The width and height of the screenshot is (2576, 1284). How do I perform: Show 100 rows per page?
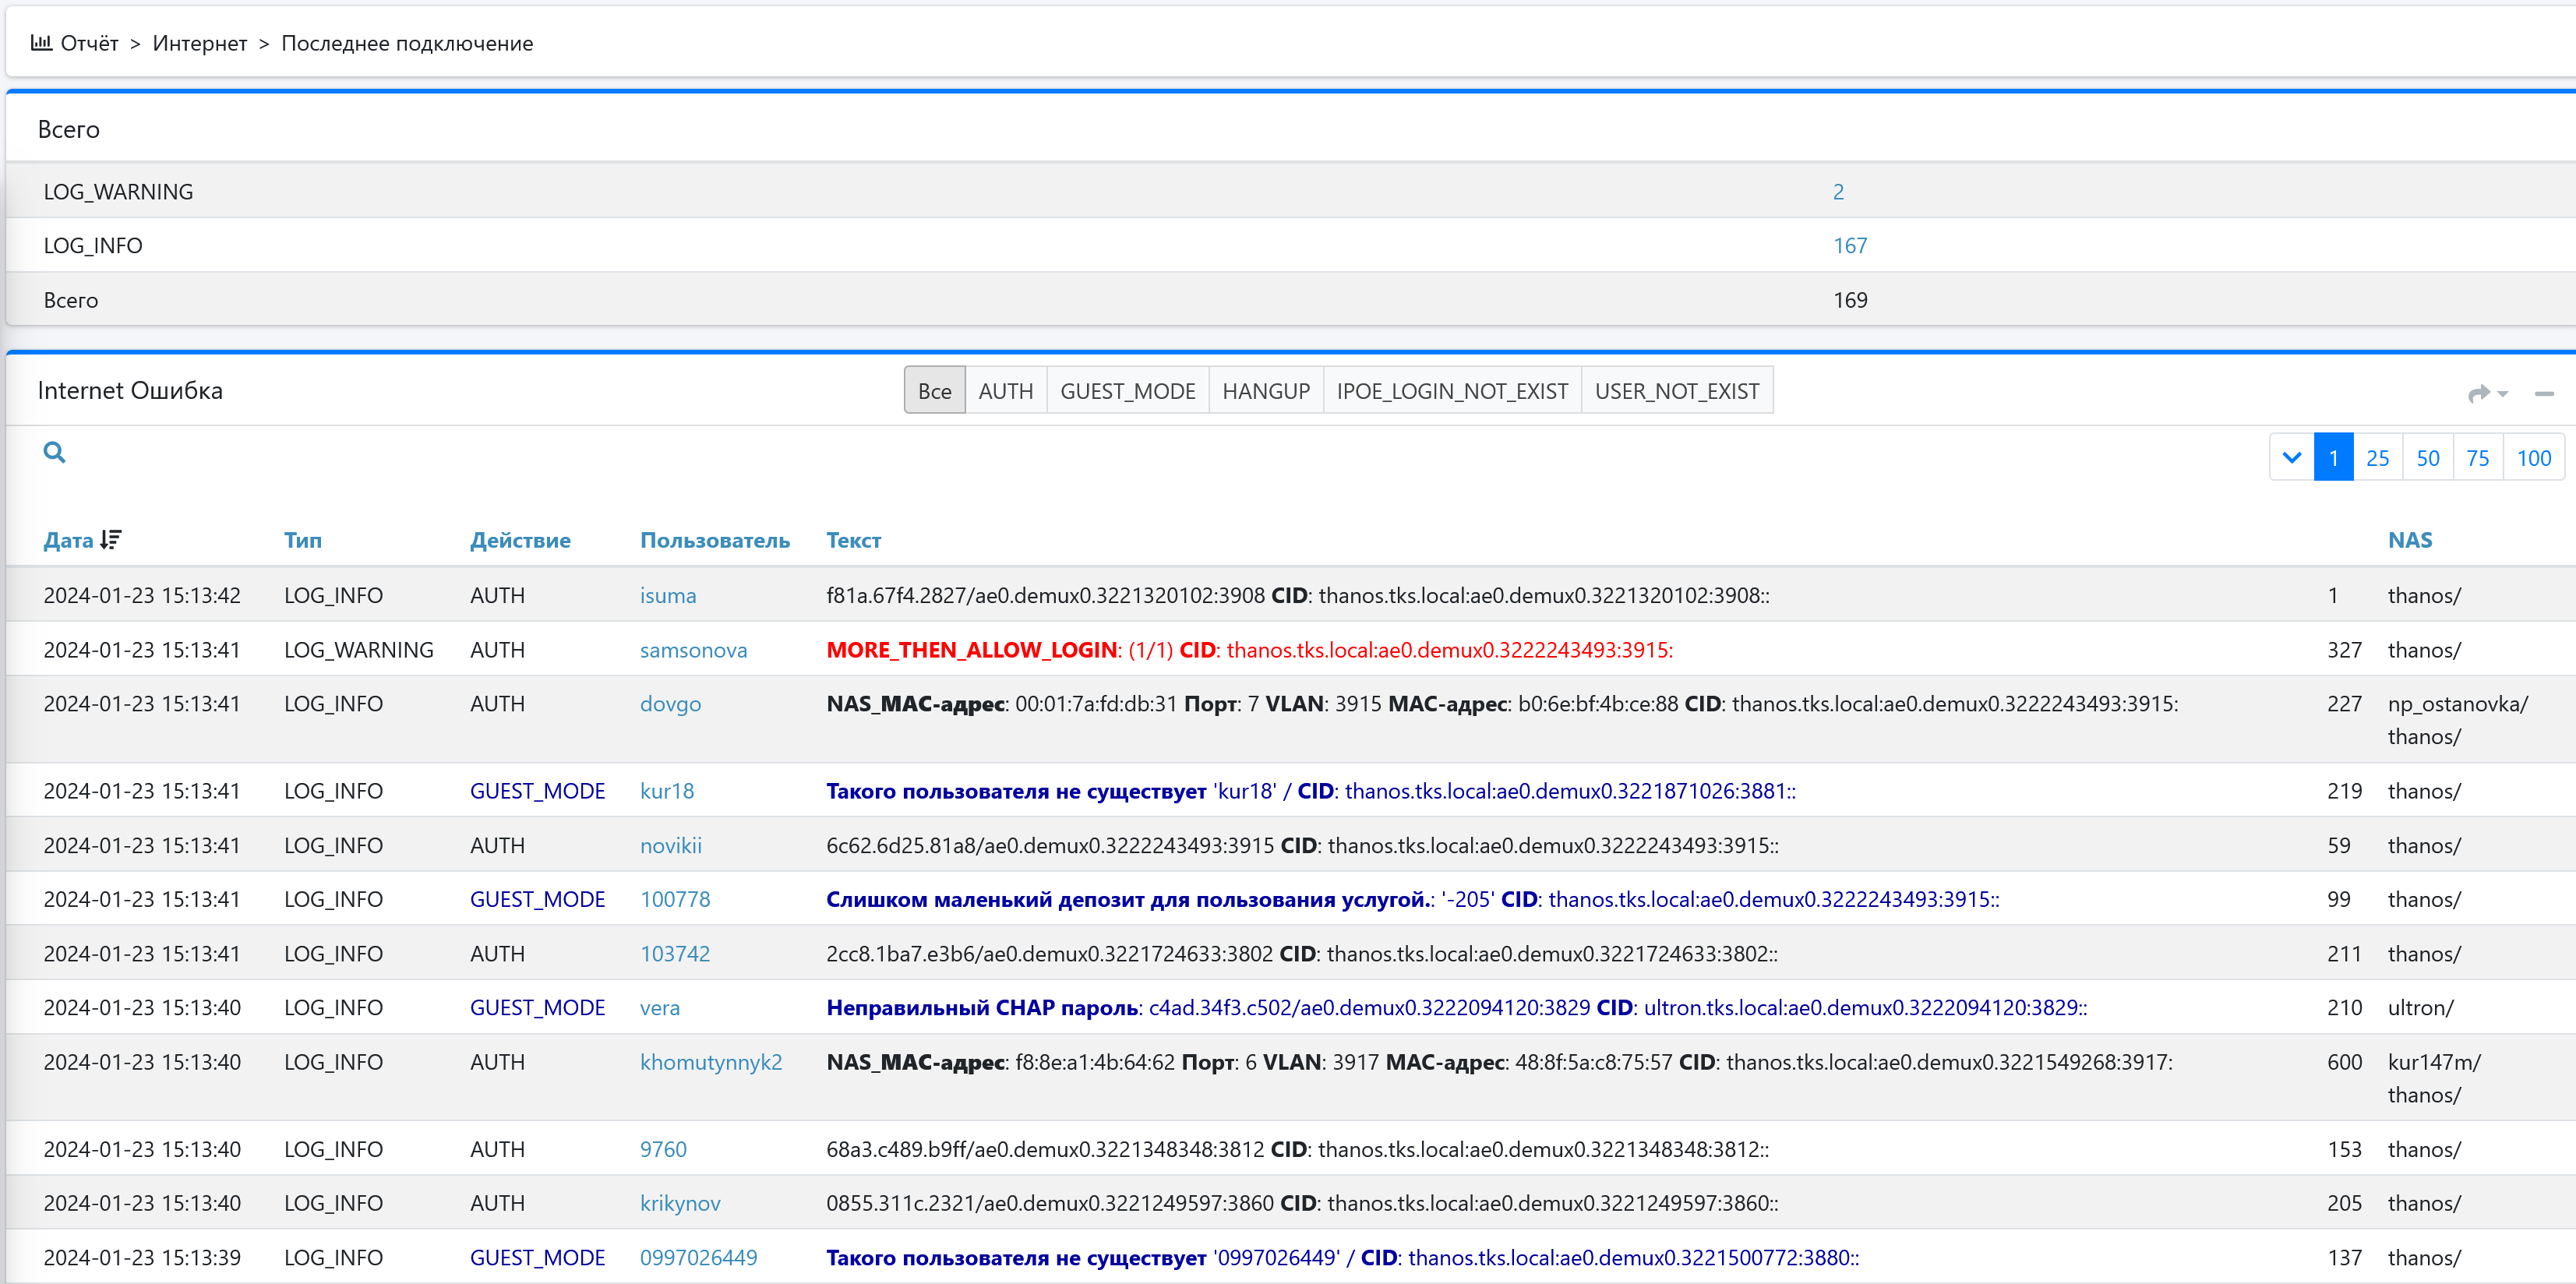click(x=2533, y=458)
